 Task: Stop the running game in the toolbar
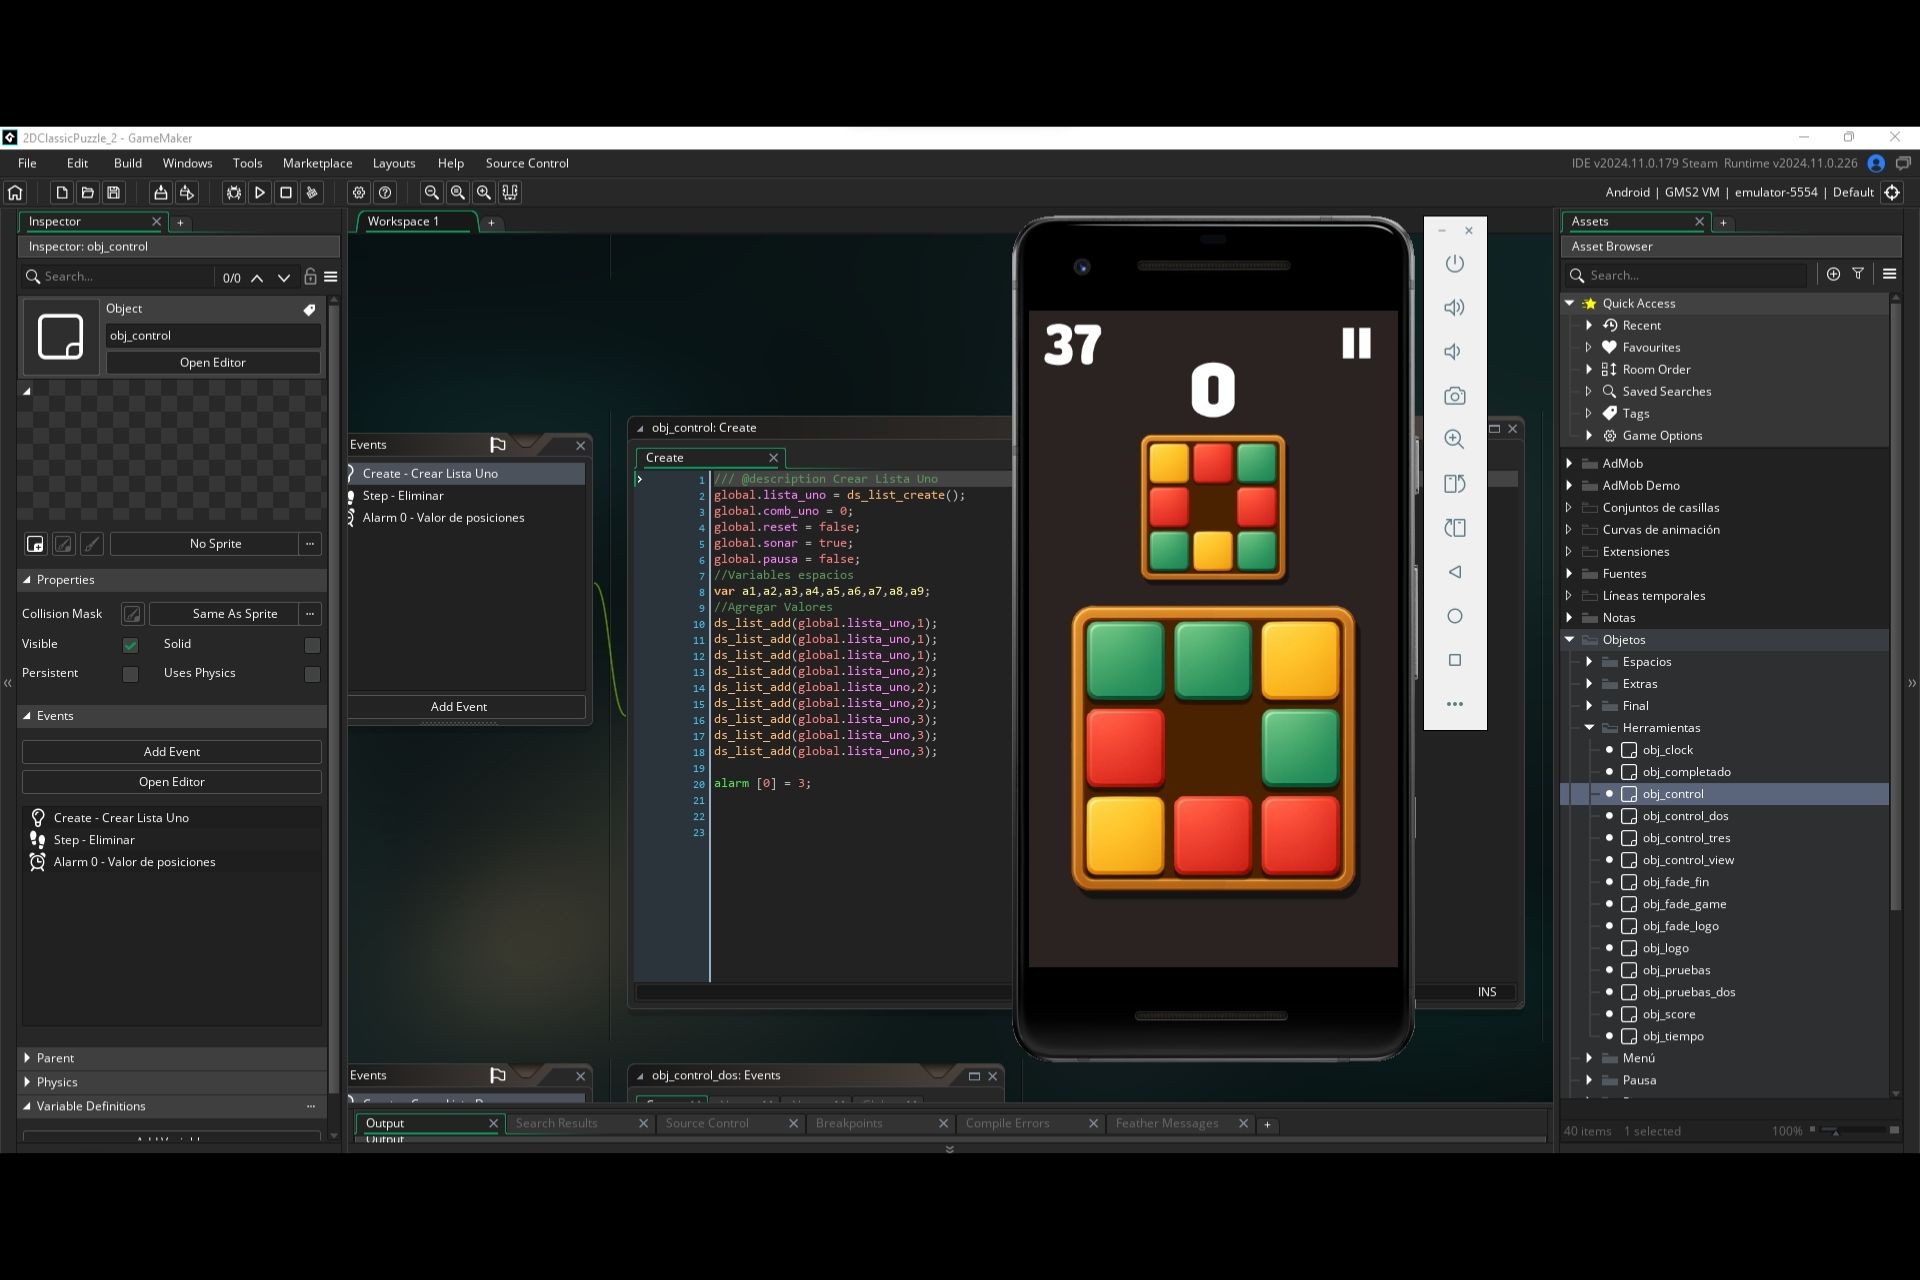[286, 193]
